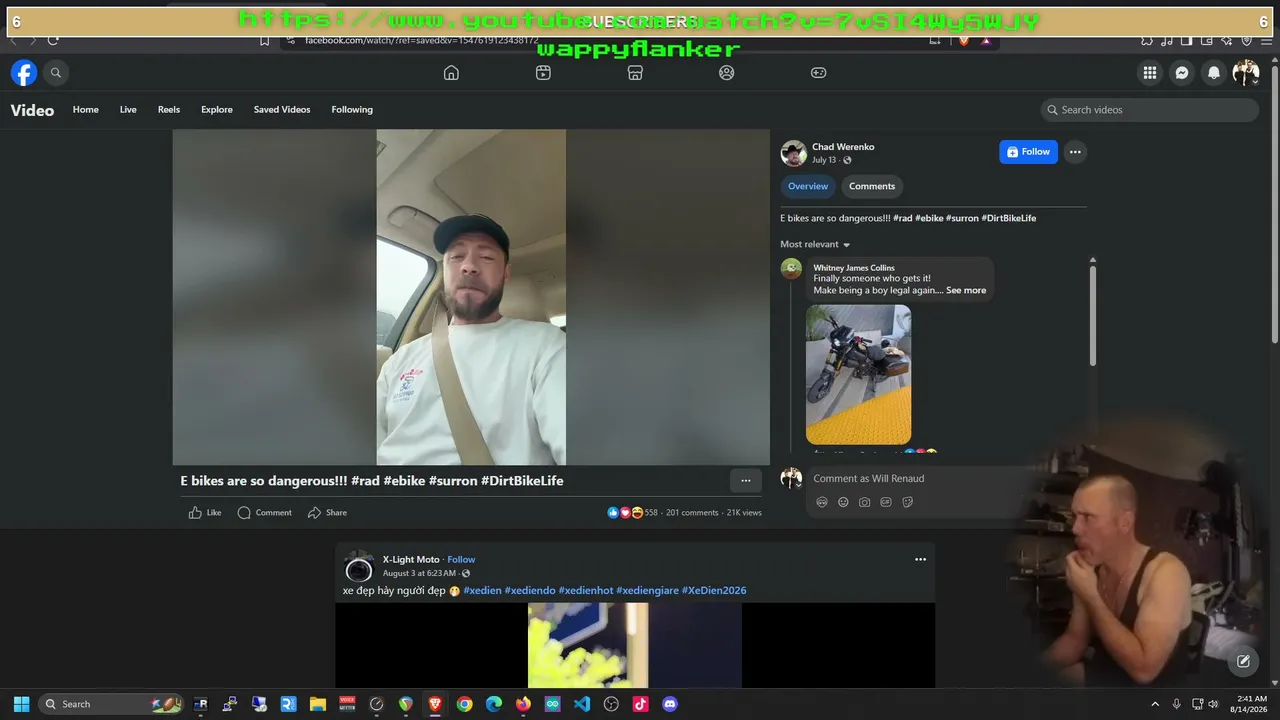Open the X-Light Moto page link

click(411, 560)
